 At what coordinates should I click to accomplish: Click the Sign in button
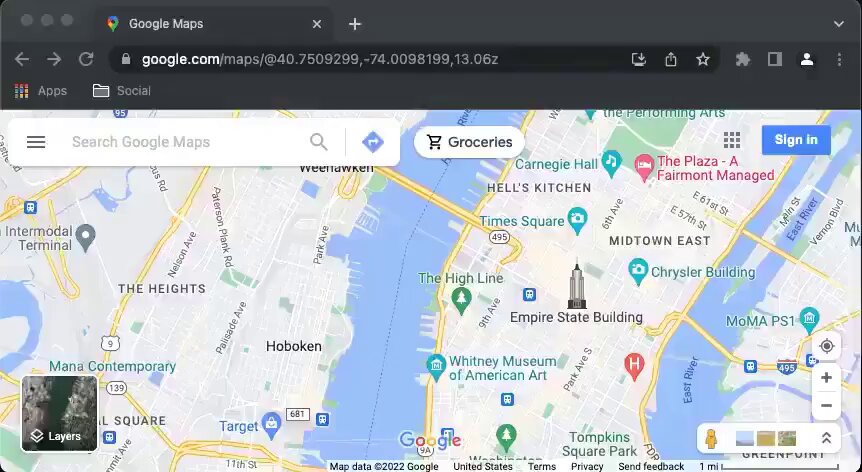coord(795,140)
